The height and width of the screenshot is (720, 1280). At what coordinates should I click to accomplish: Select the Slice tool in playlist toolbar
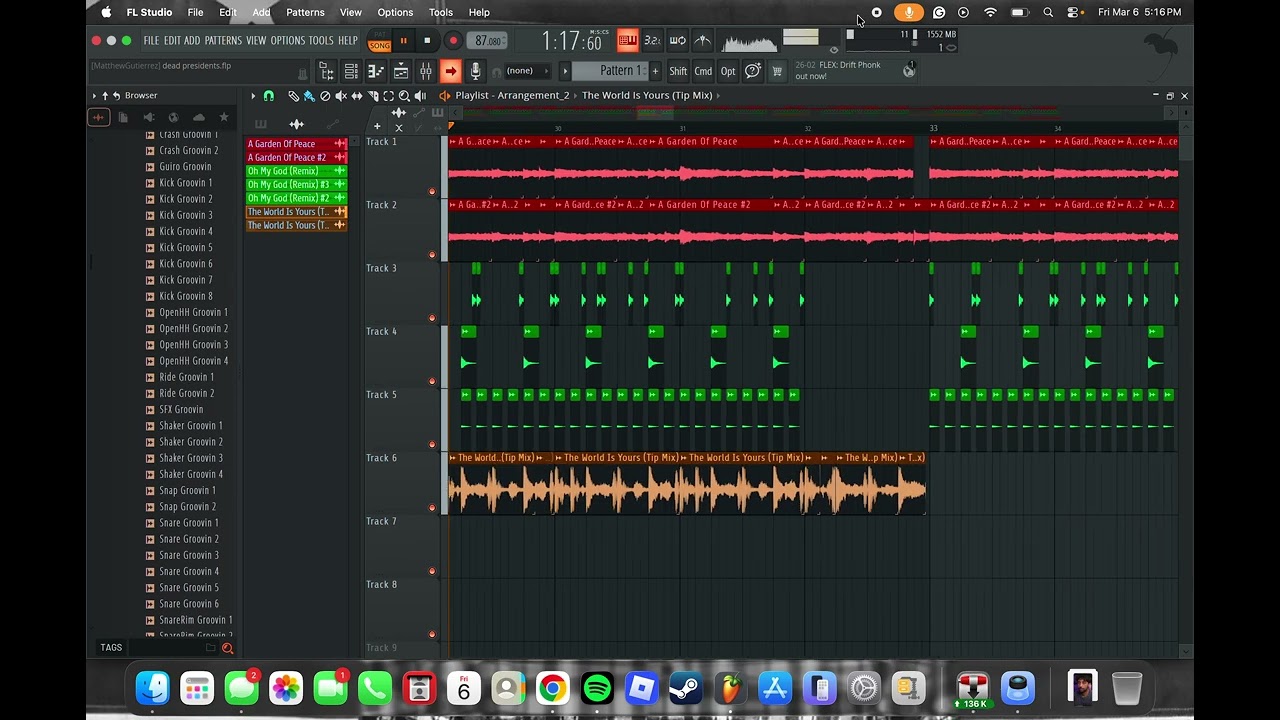coord(372,96)
